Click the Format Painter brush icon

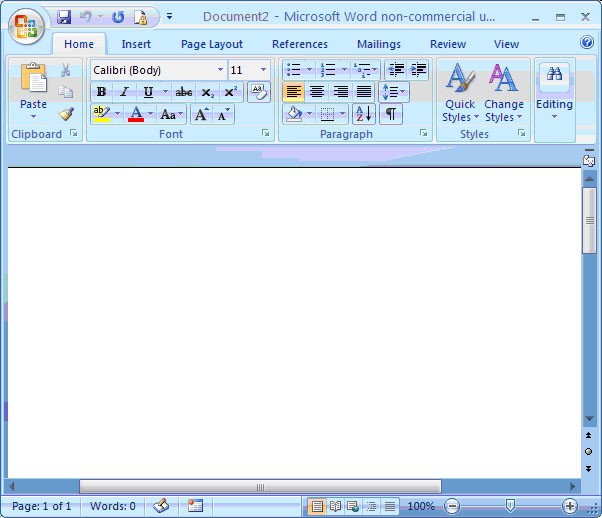66,114
